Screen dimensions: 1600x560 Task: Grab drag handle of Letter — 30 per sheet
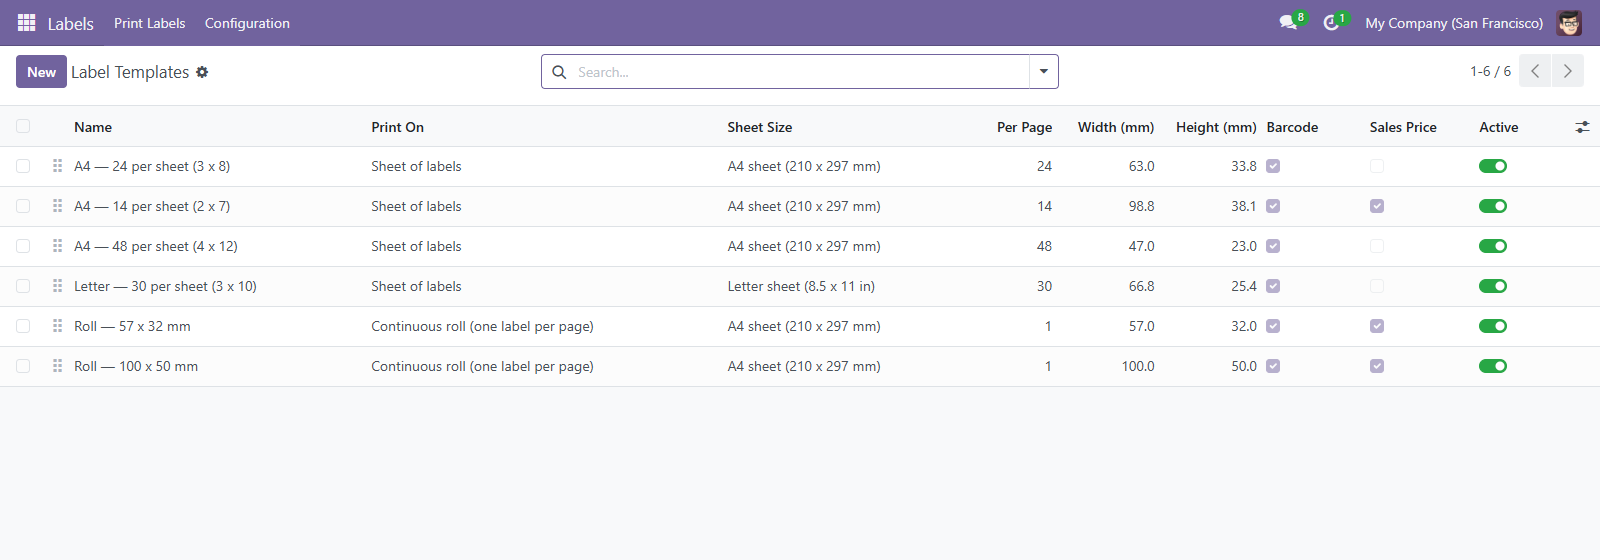click(57, 286)
